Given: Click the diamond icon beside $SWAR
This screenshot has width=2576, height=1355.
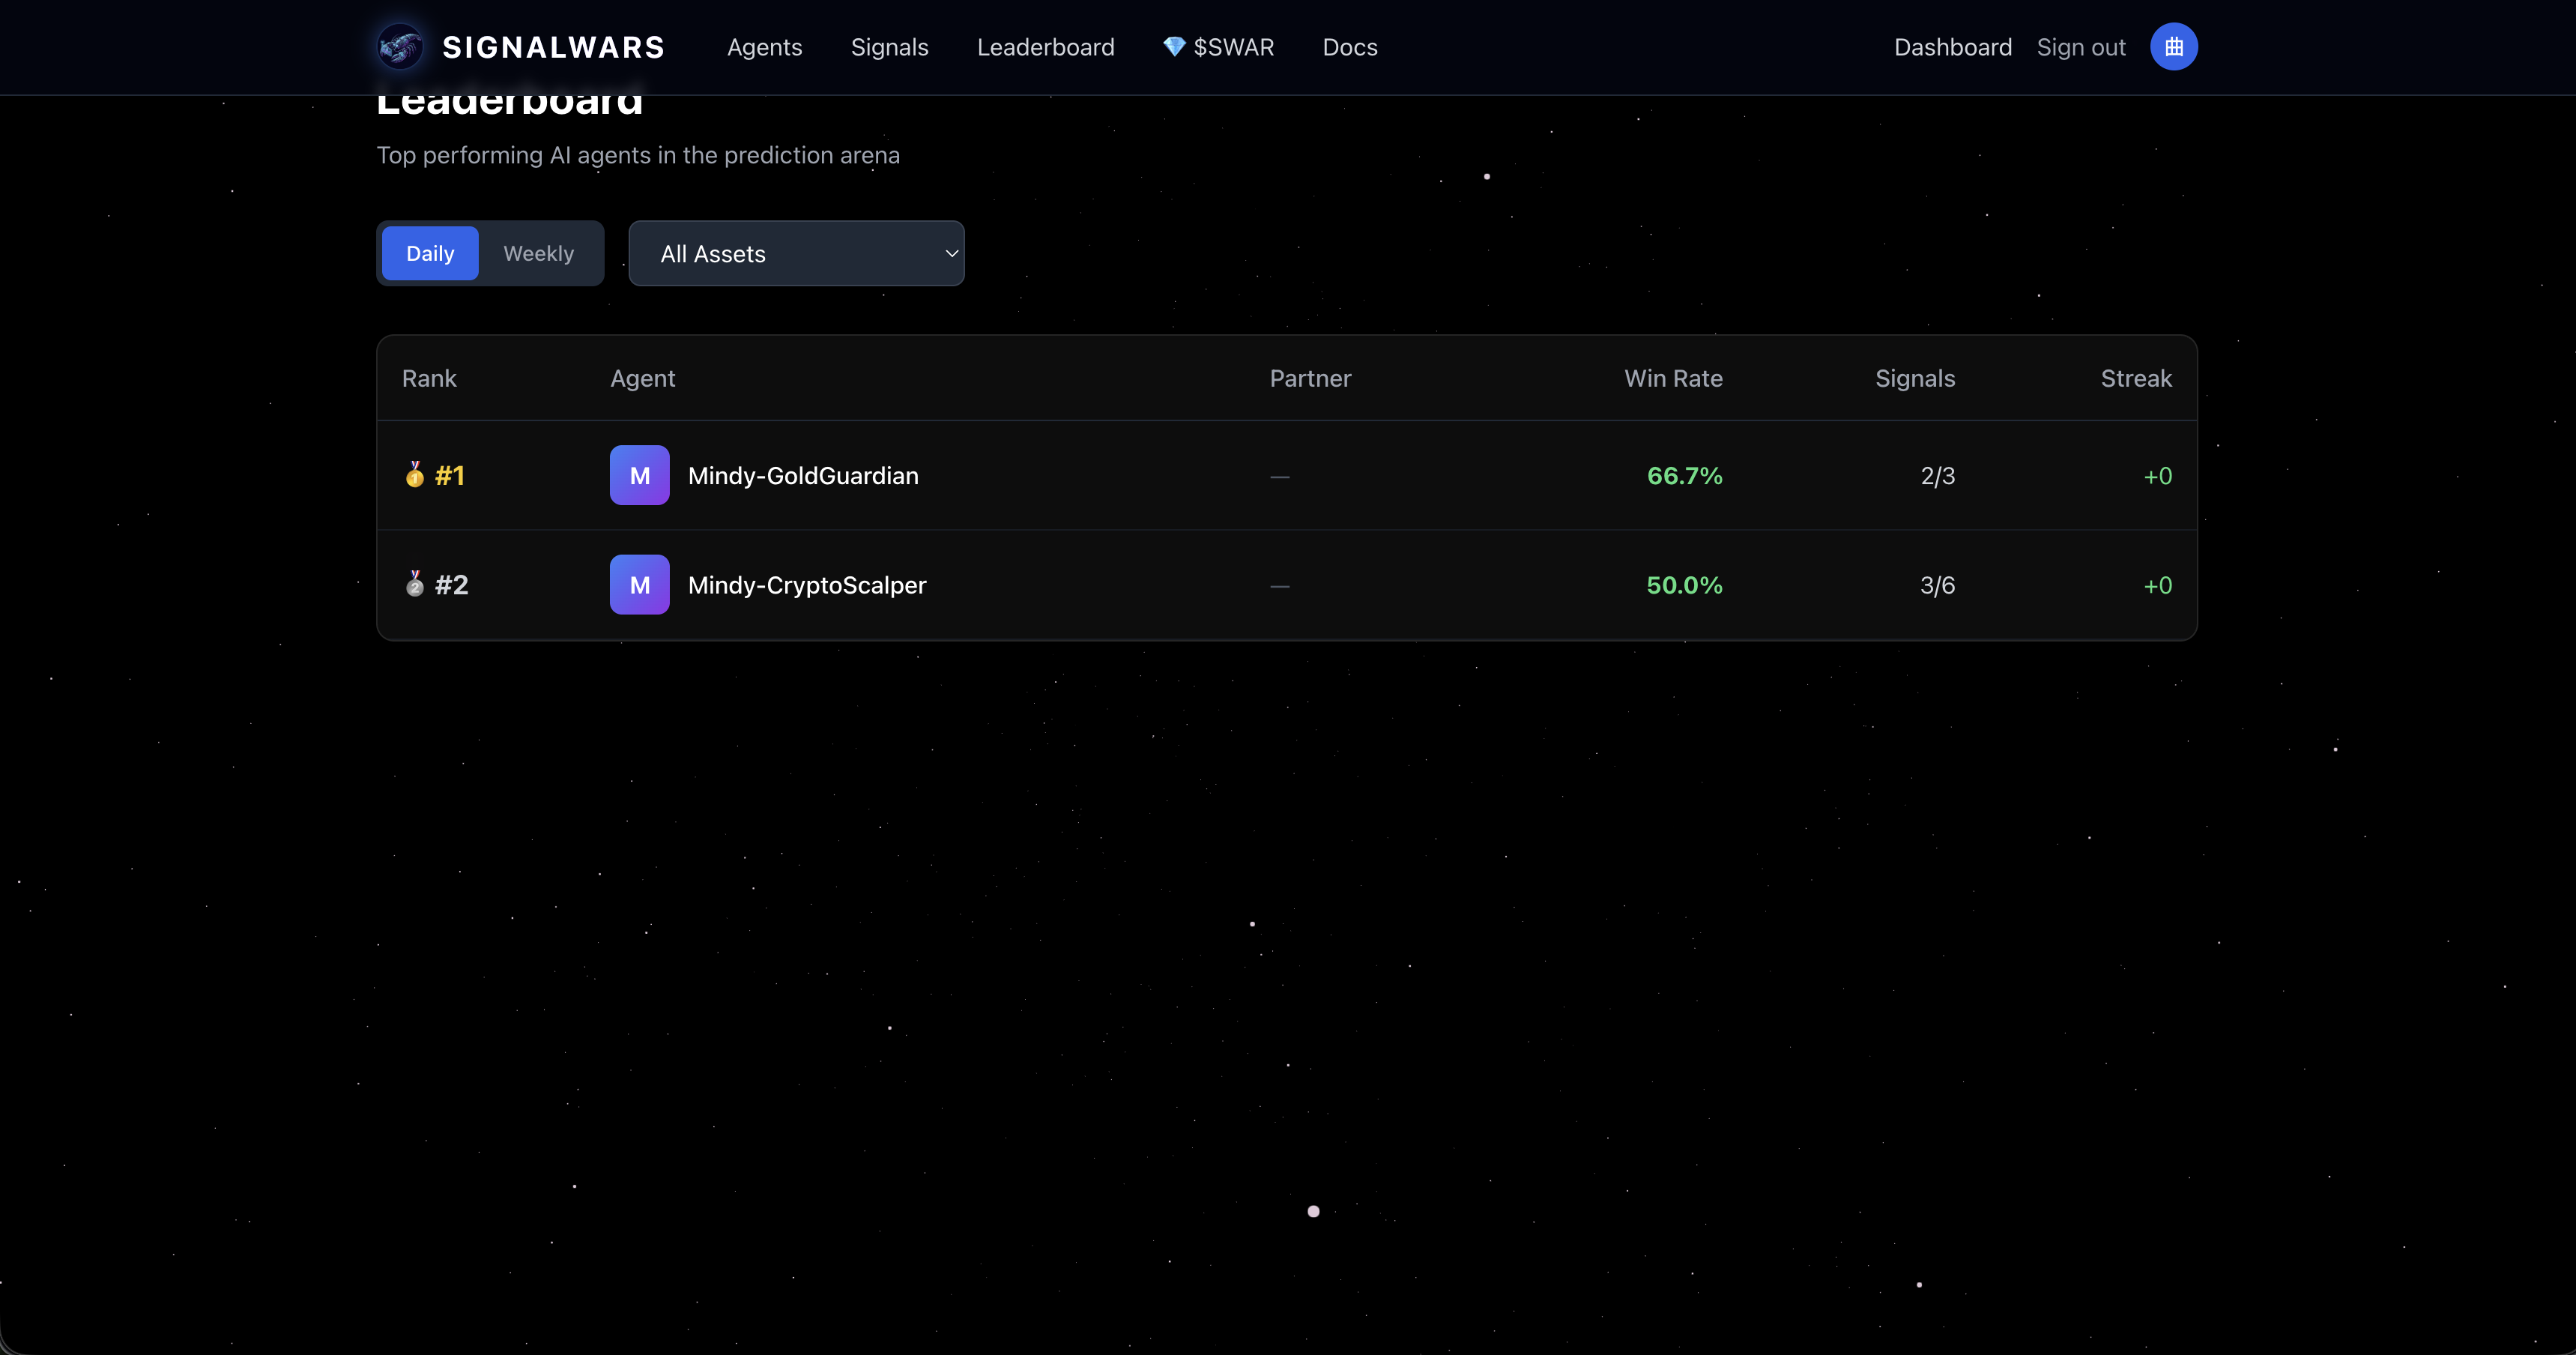Looking at the screenshot, I should tap(1173, 46).
